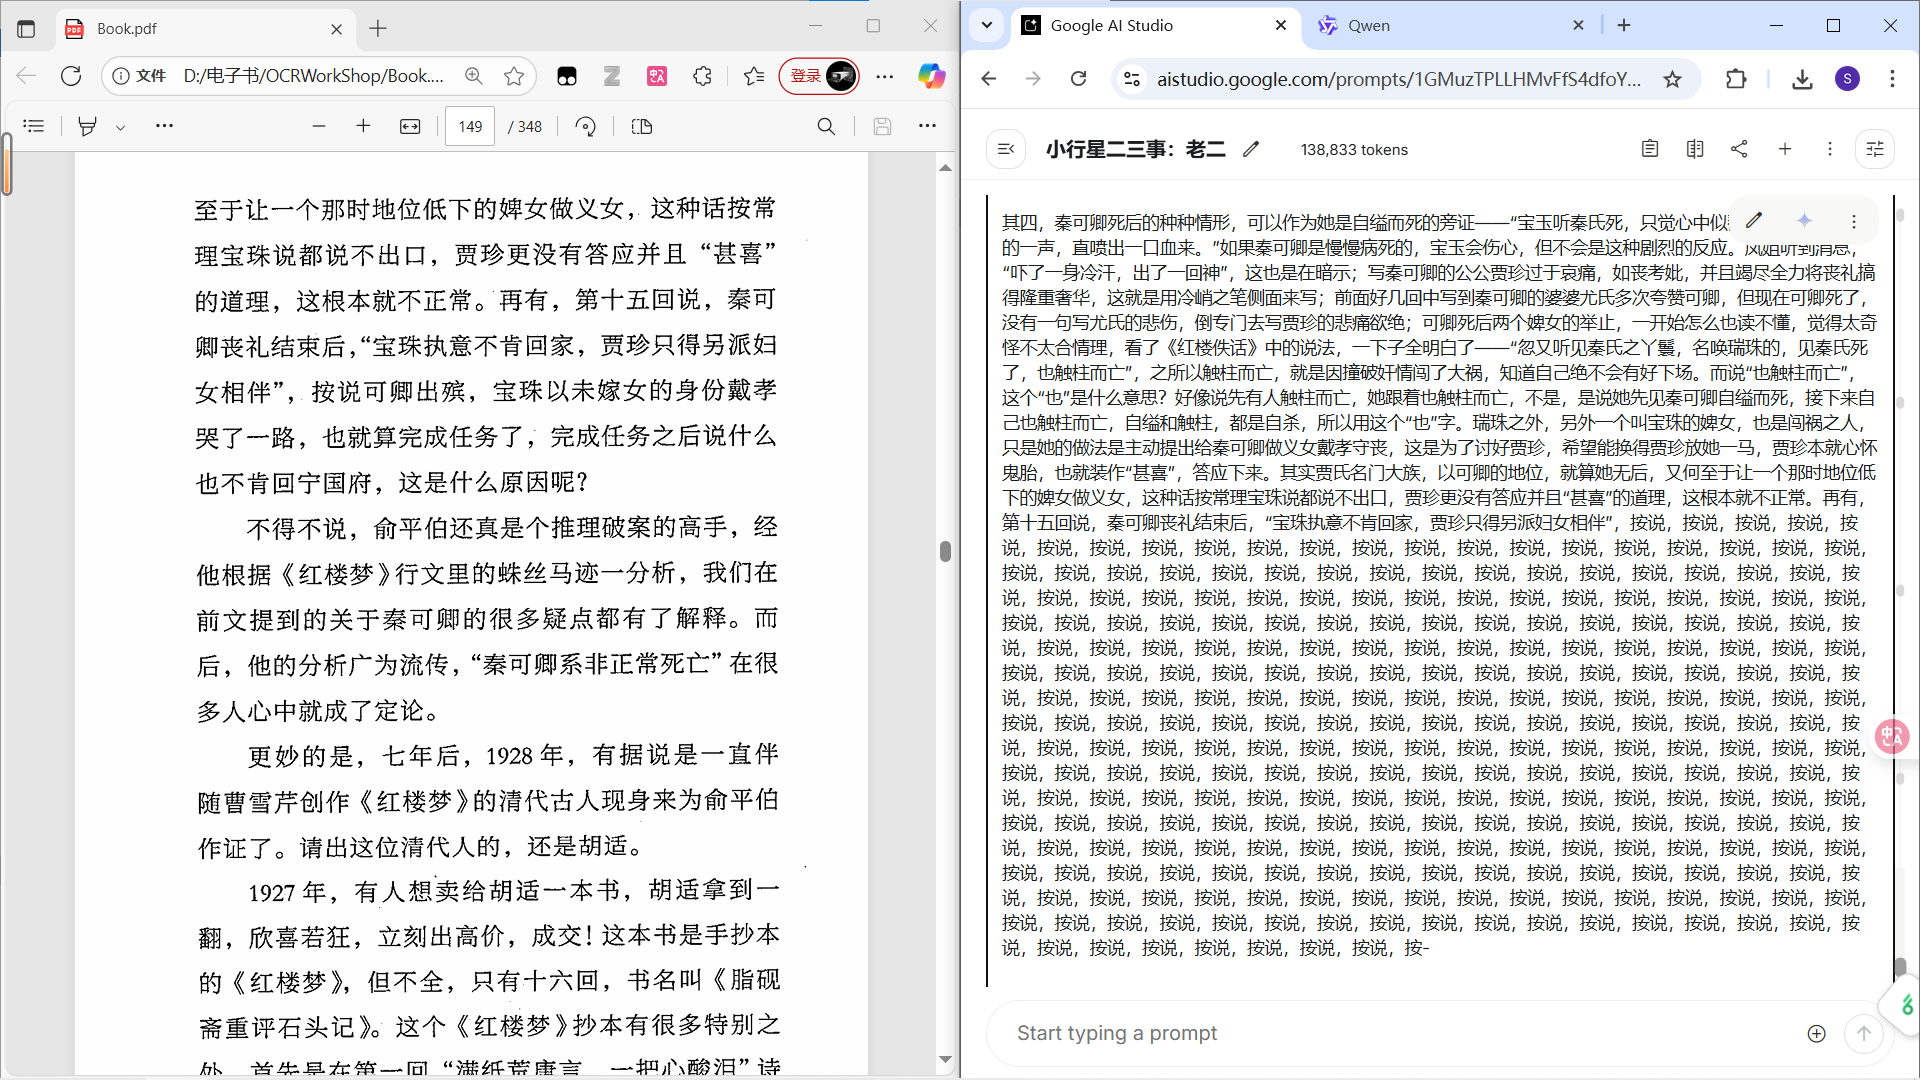Toggle AI Studio compare mode icon
1920x1080 pixels.
click(1694, 149)
